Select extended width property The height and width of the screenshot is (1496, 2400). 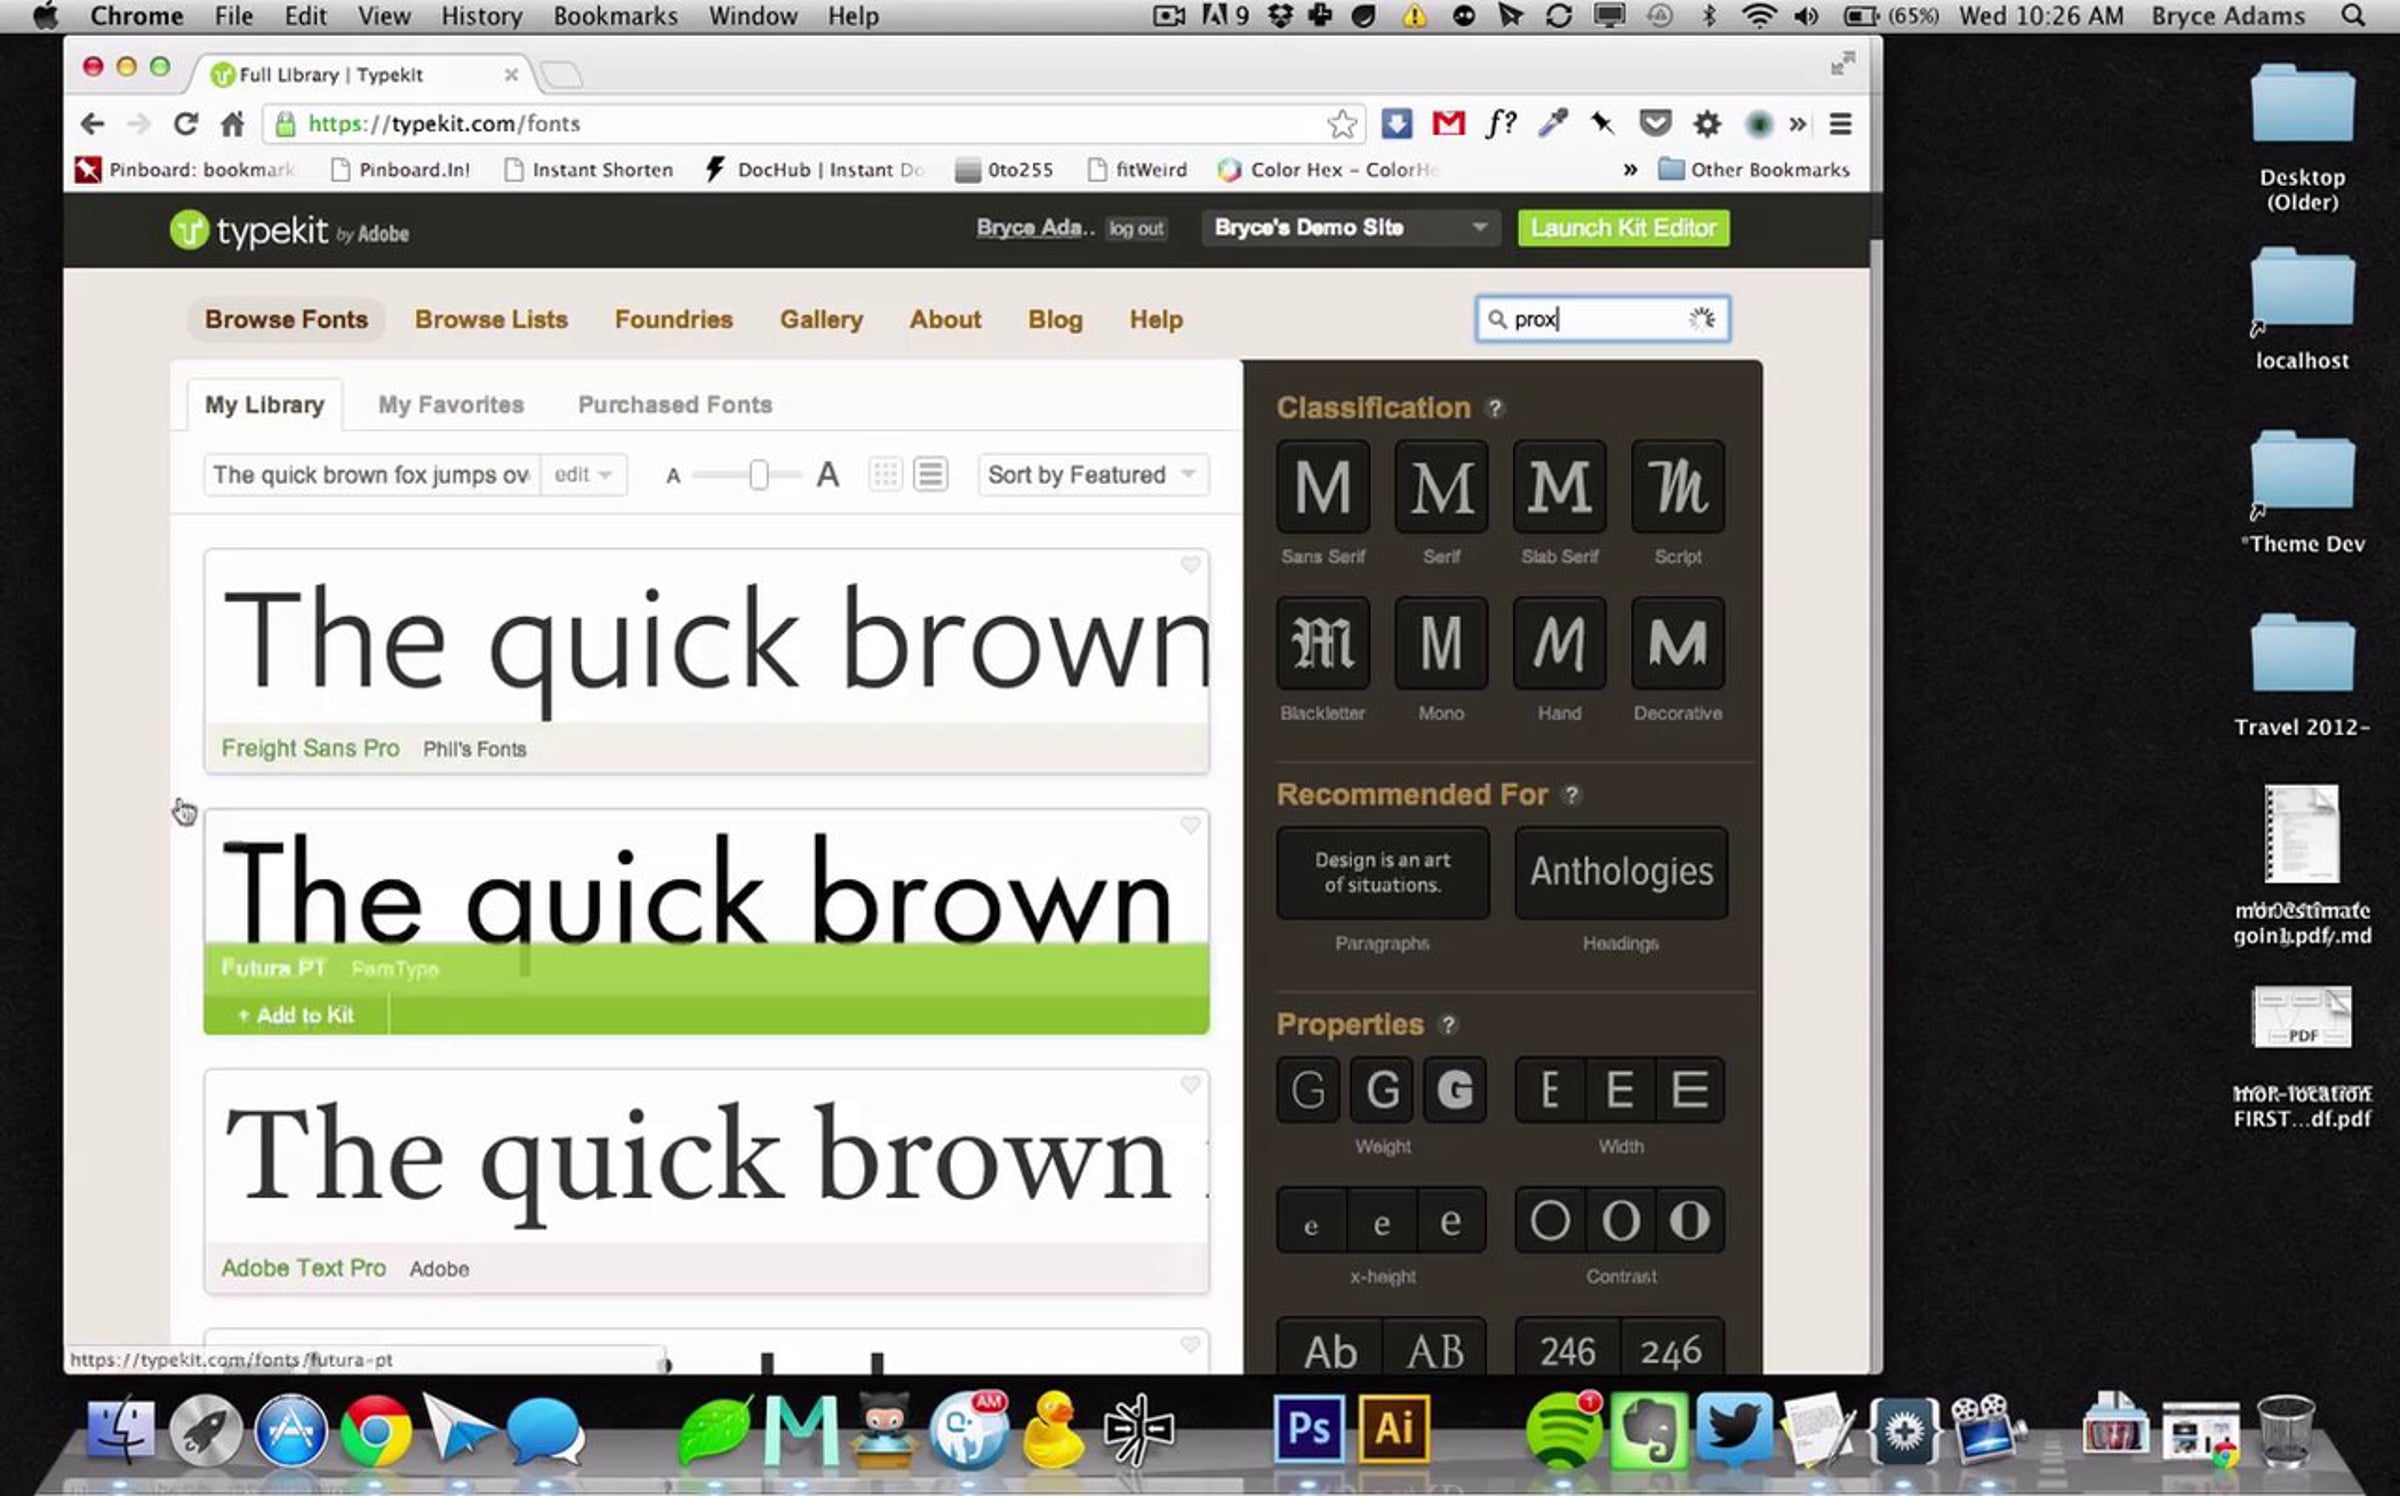1690,1089
